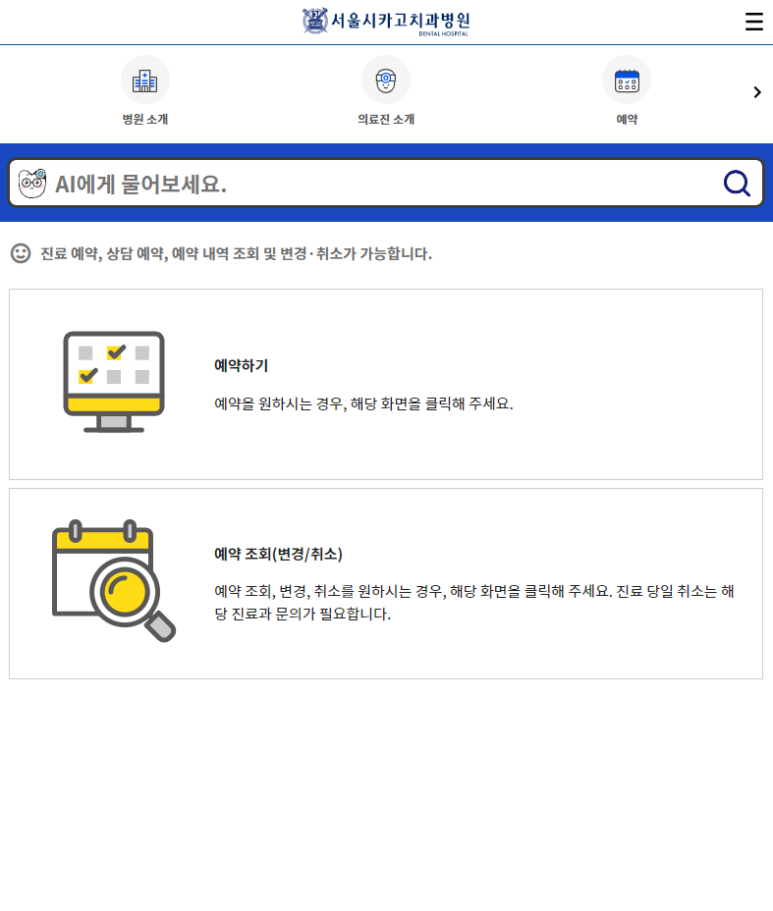Click the AI owl mascot icon

tap(32, 184)
